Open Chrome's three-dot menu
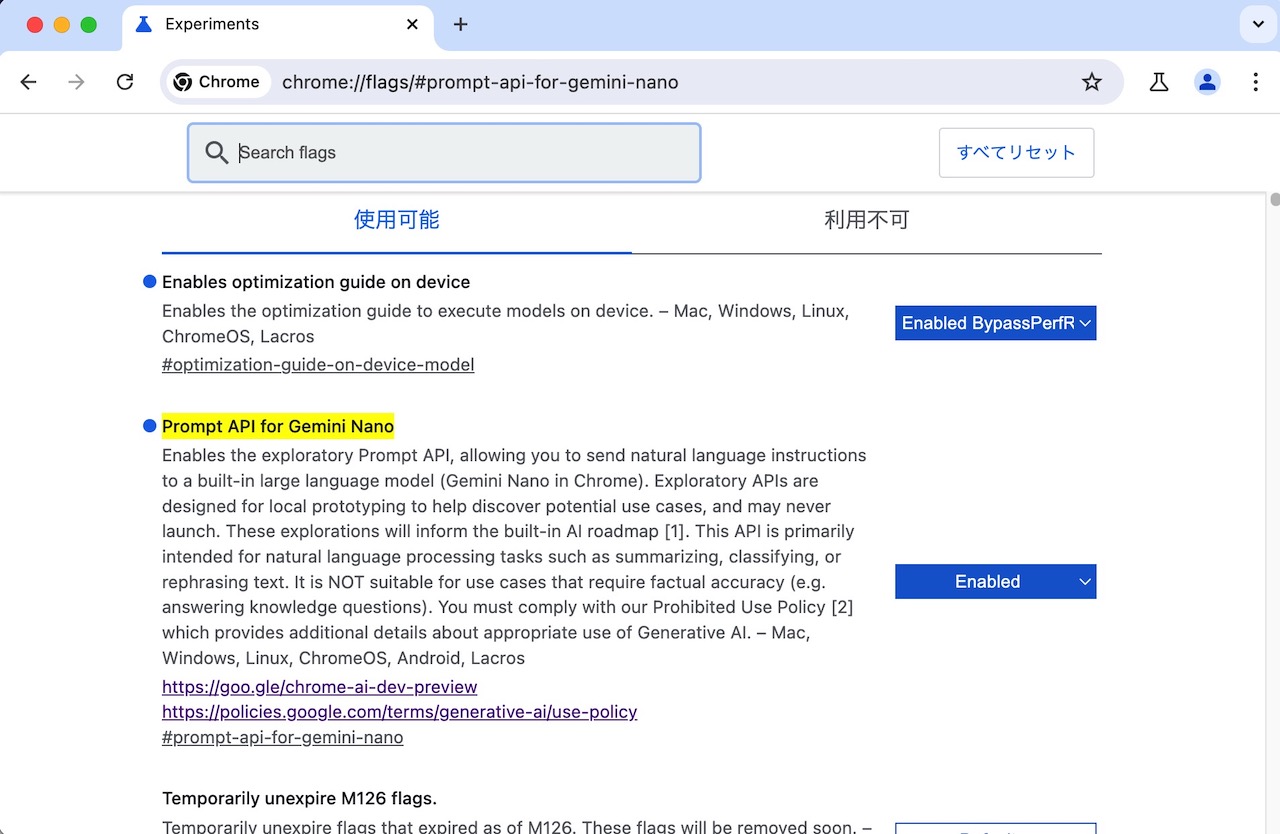The image size is (1280, 834). (x=1256, y=82)
